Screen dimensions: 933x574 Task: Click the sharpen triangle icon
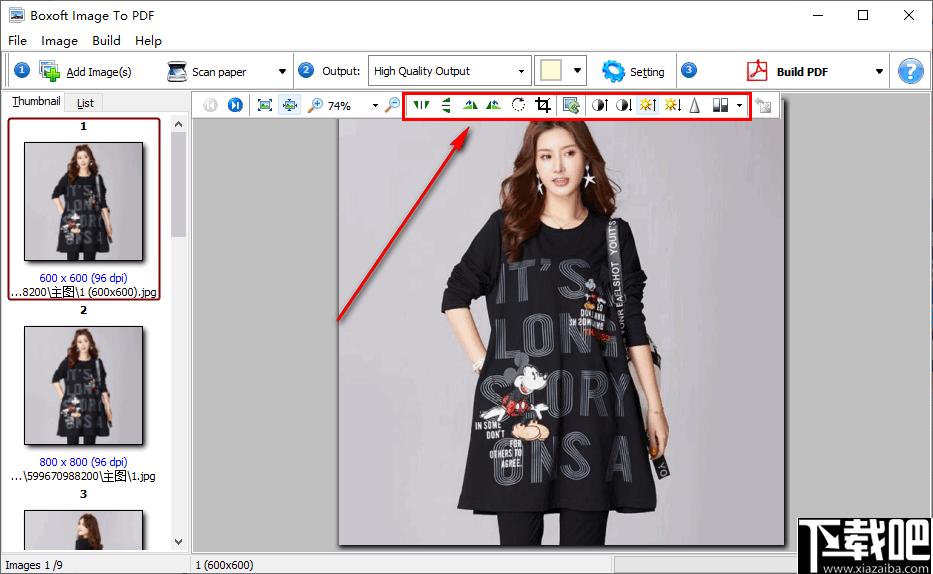pyautogui.click(x=694, y=105)
